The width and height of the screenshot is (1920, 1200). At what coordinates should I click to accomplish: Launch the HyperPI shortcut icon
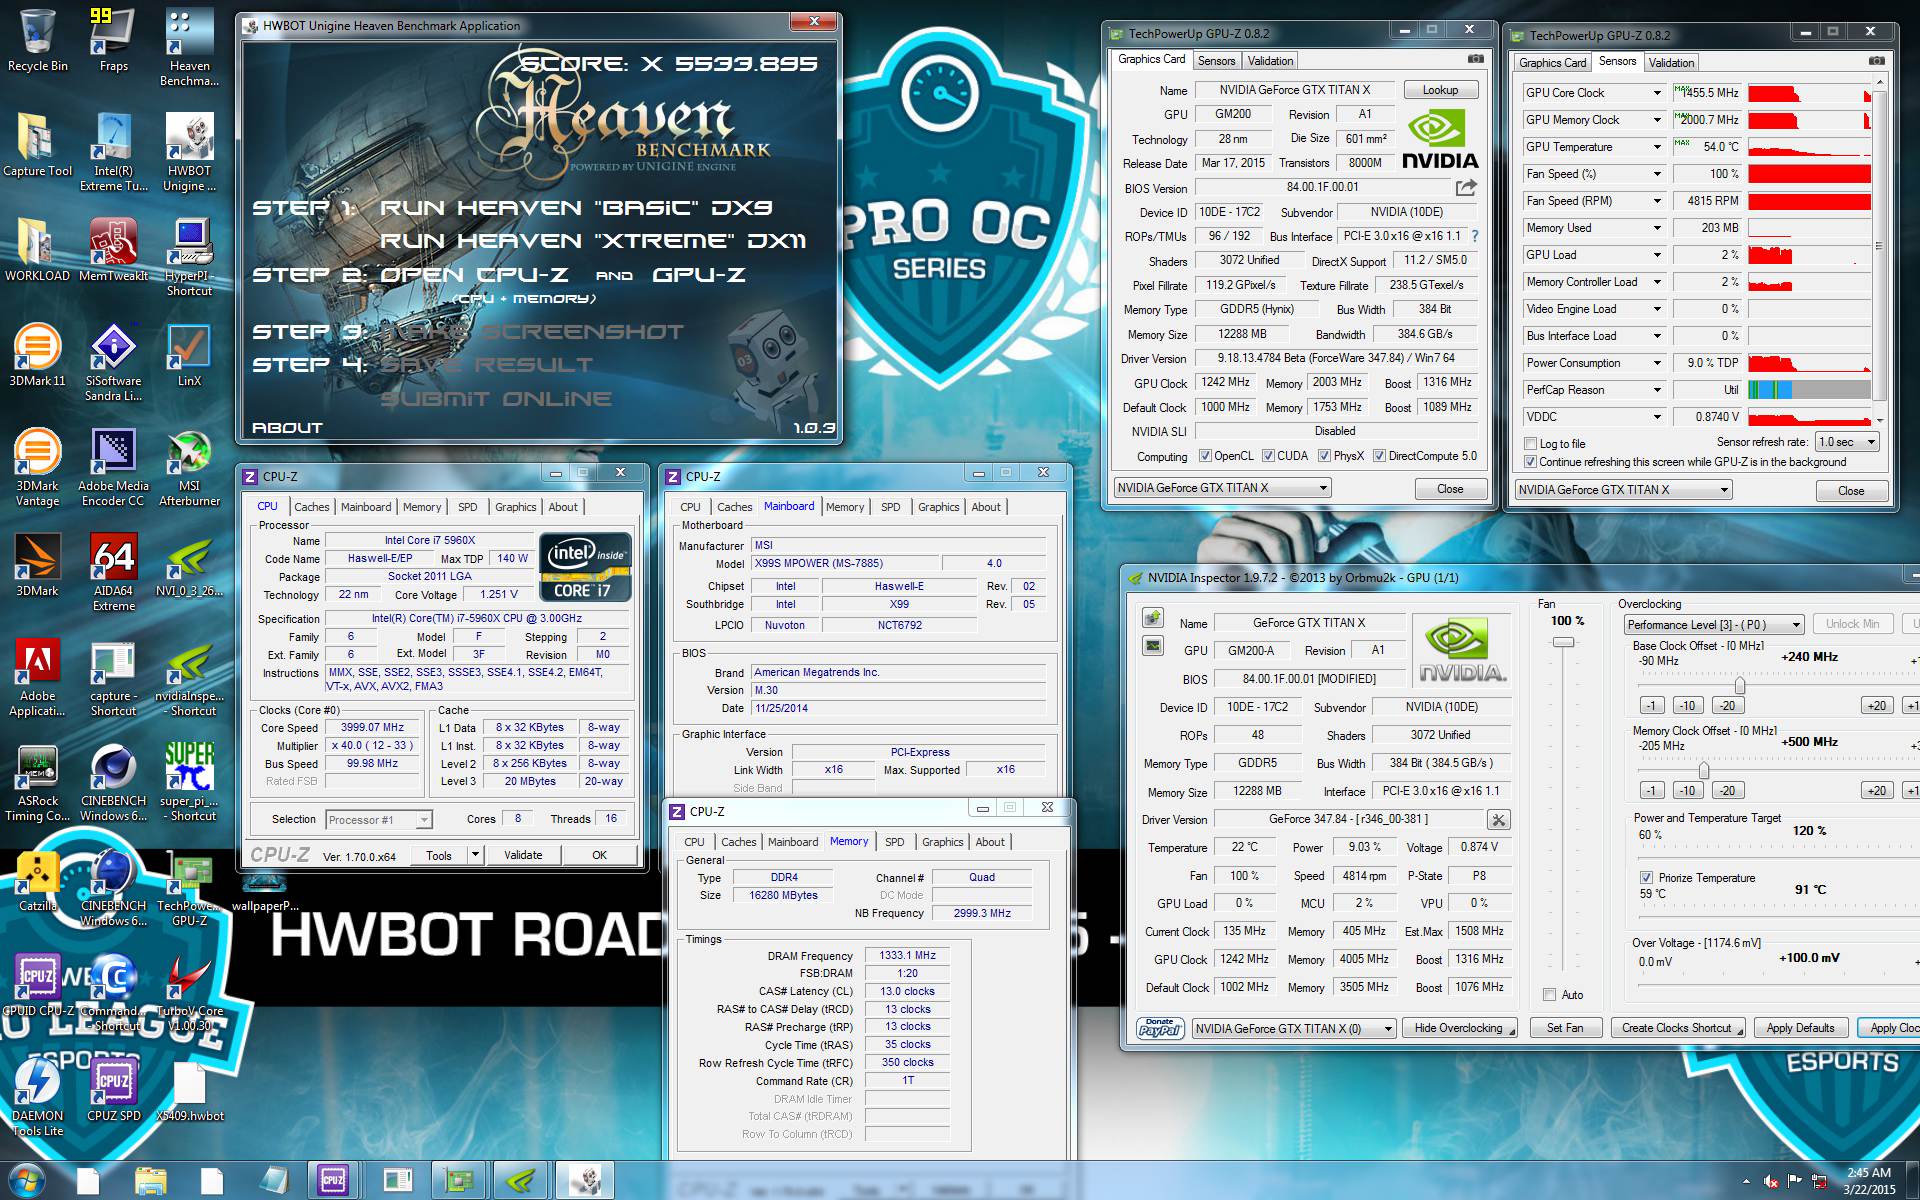[x=189, y=257]
